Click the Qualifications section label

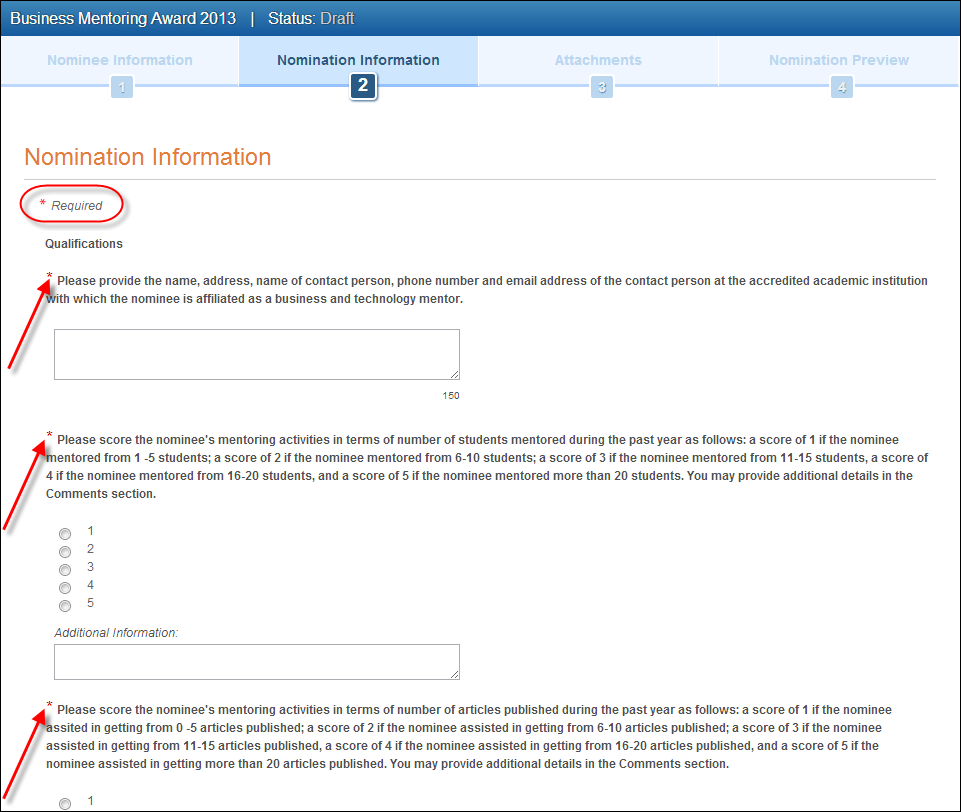pos(84,244)
